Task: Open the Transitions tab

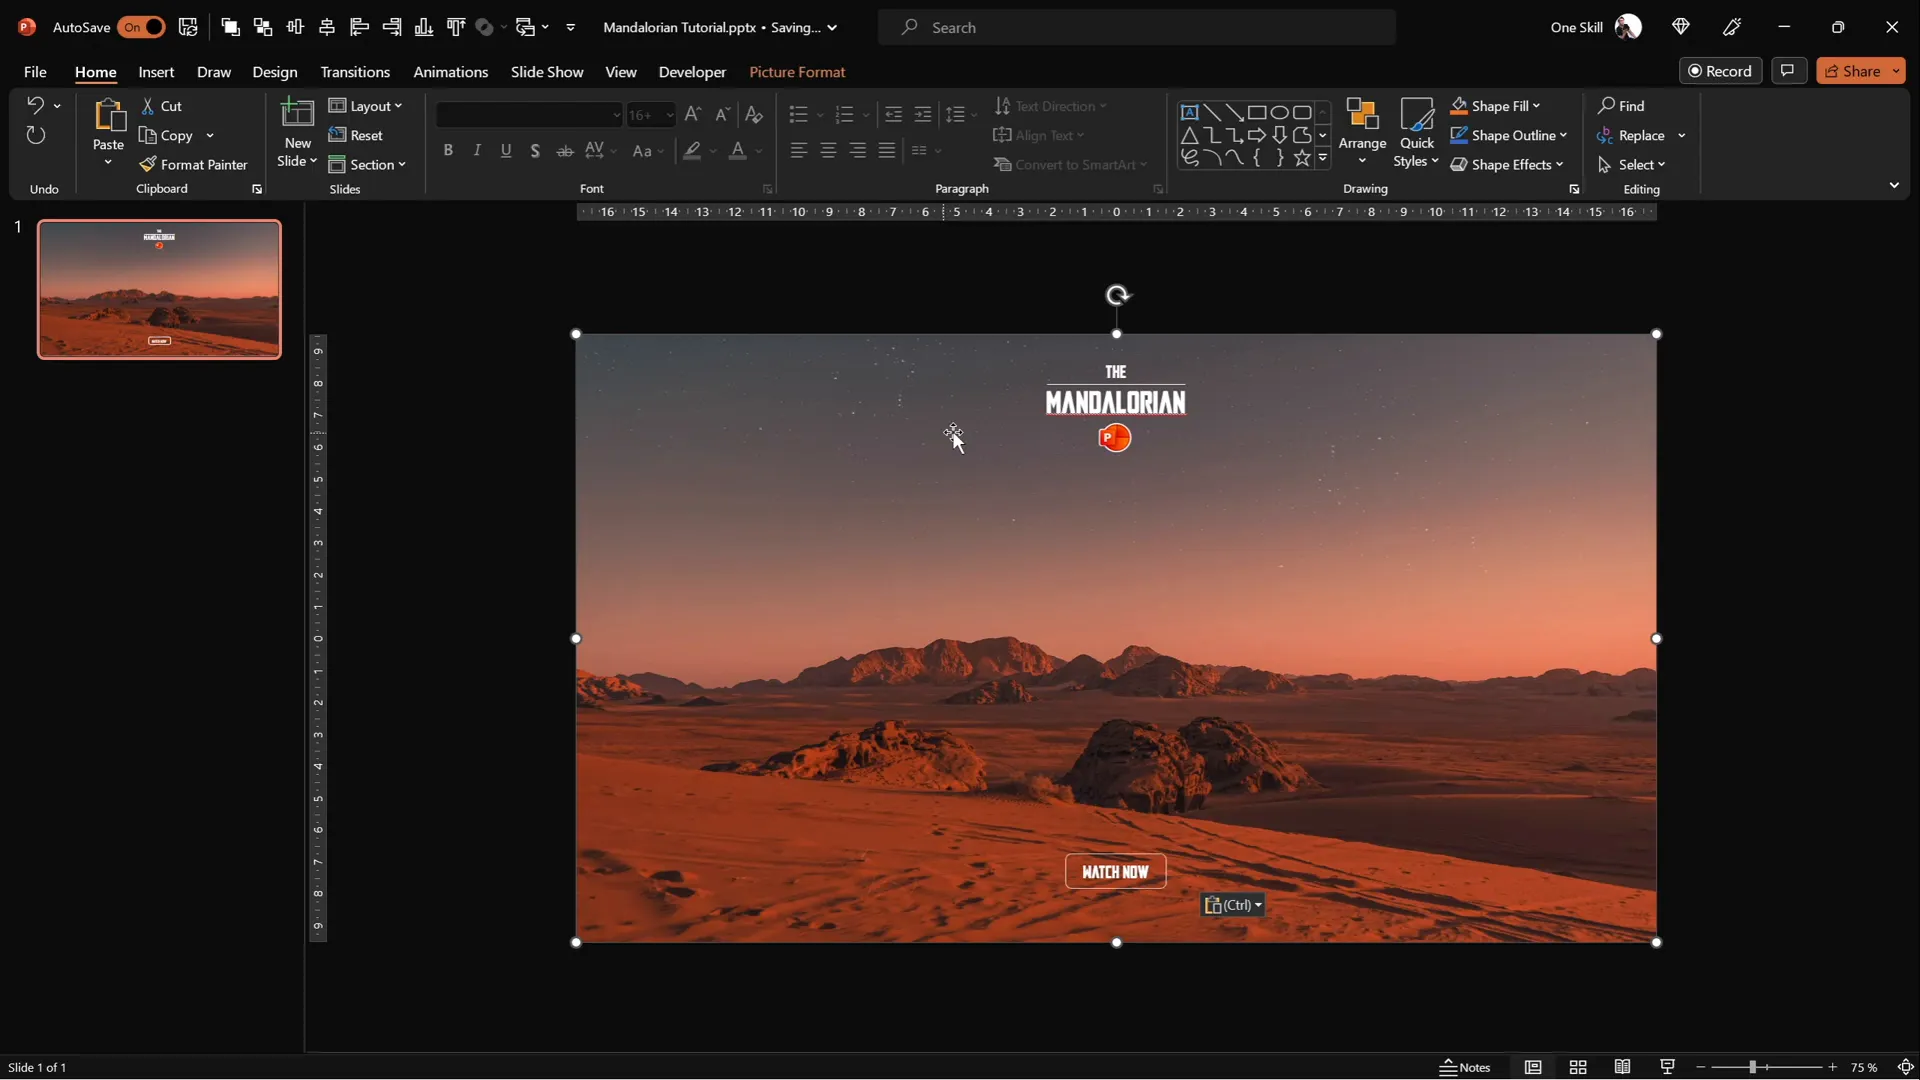Action: pos(355,72)
